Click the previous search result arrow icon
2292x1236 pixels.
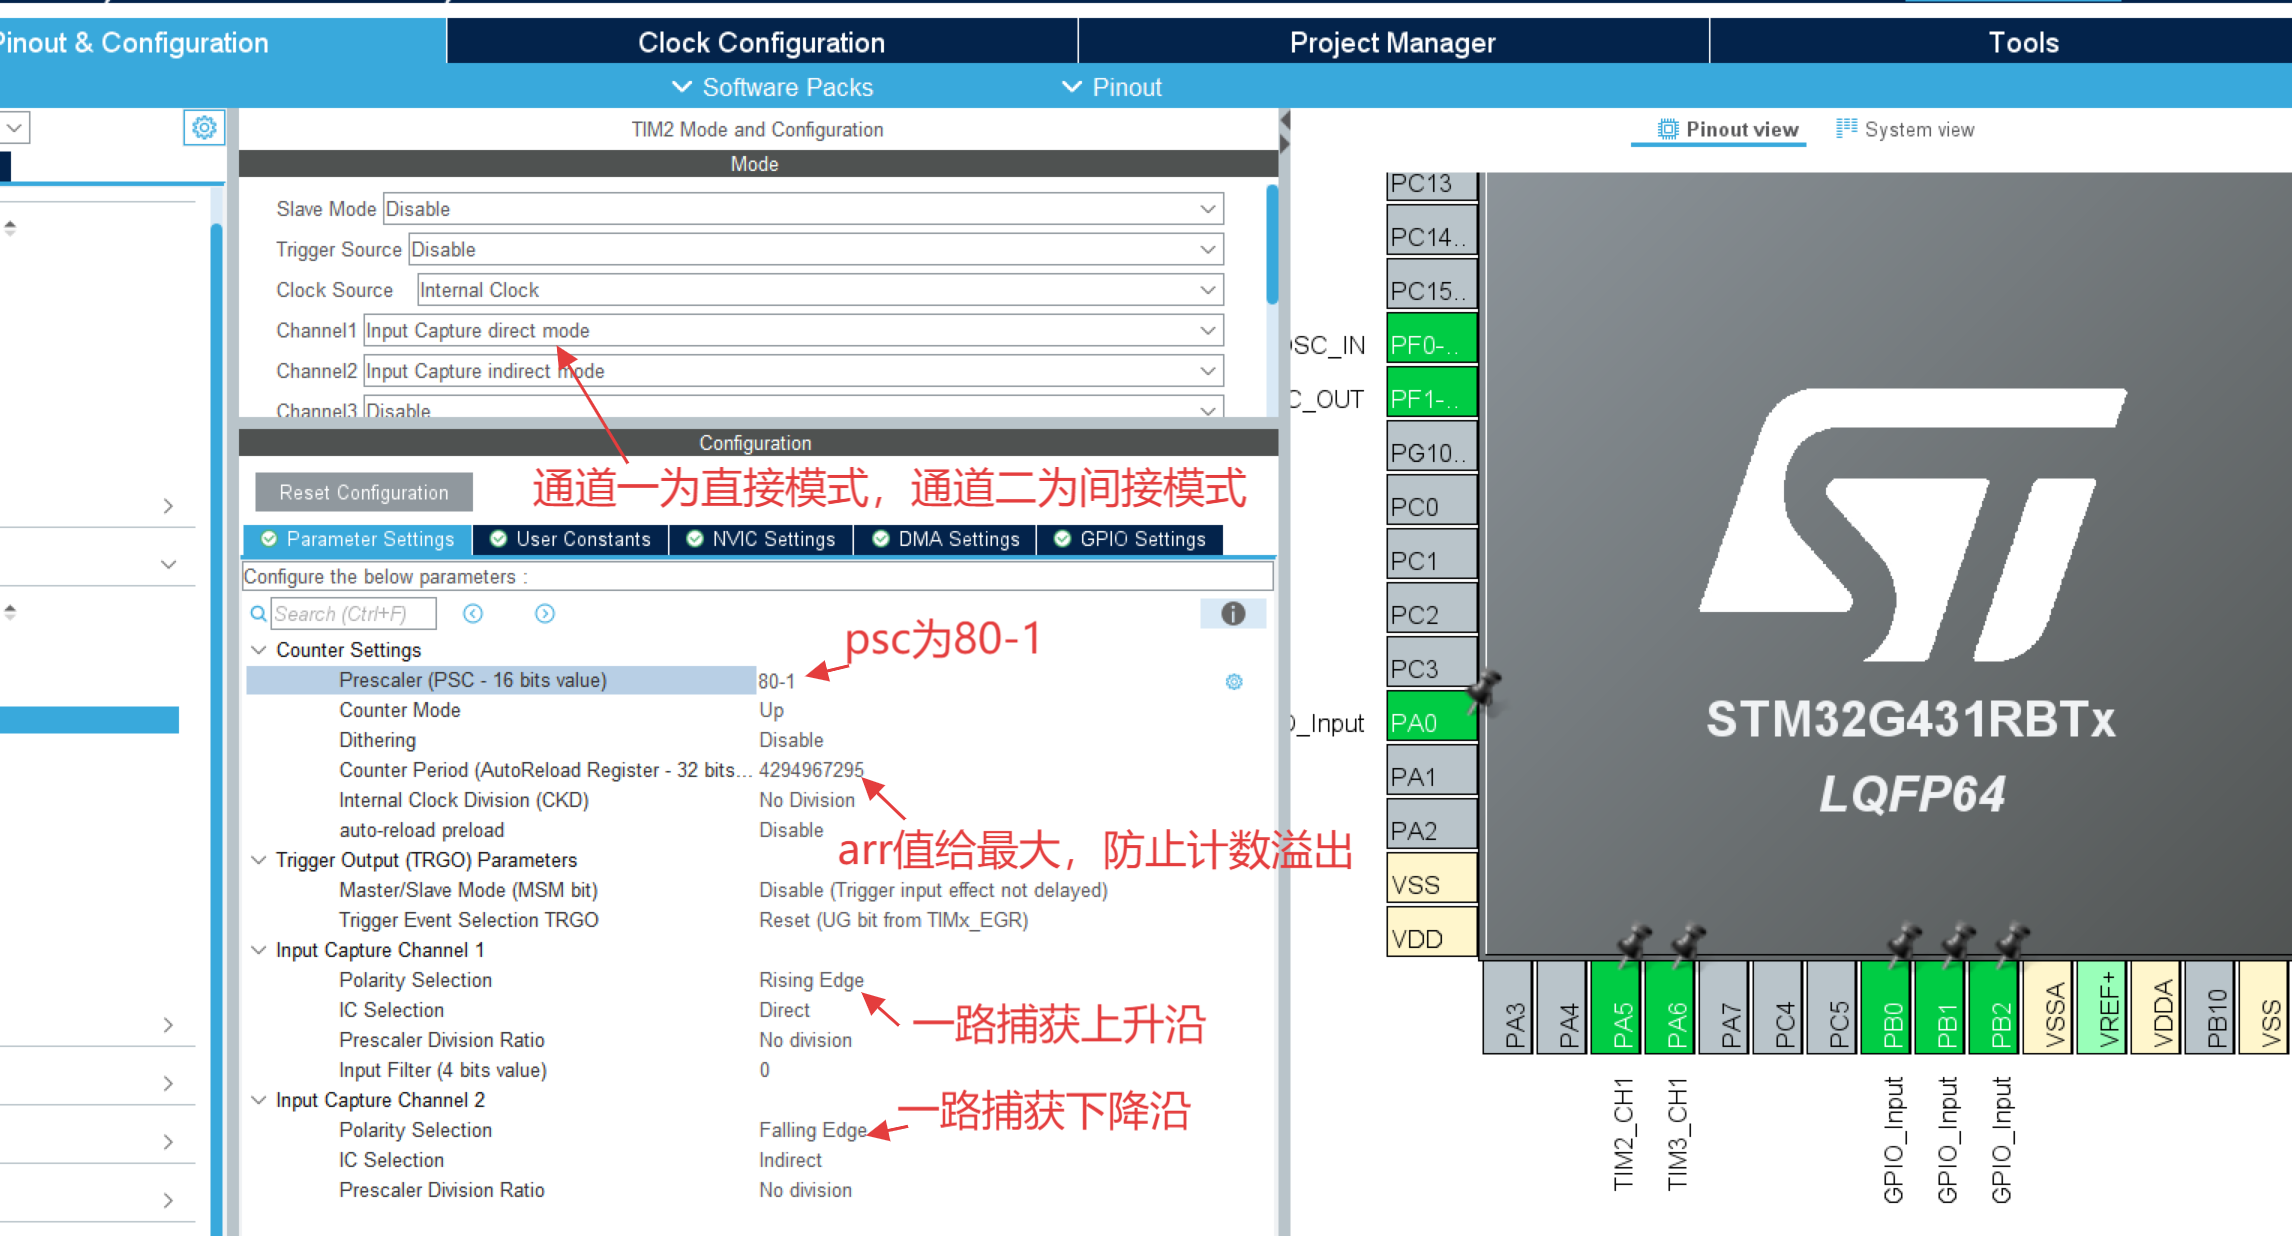pyautogui.click(x=473, y=614)
